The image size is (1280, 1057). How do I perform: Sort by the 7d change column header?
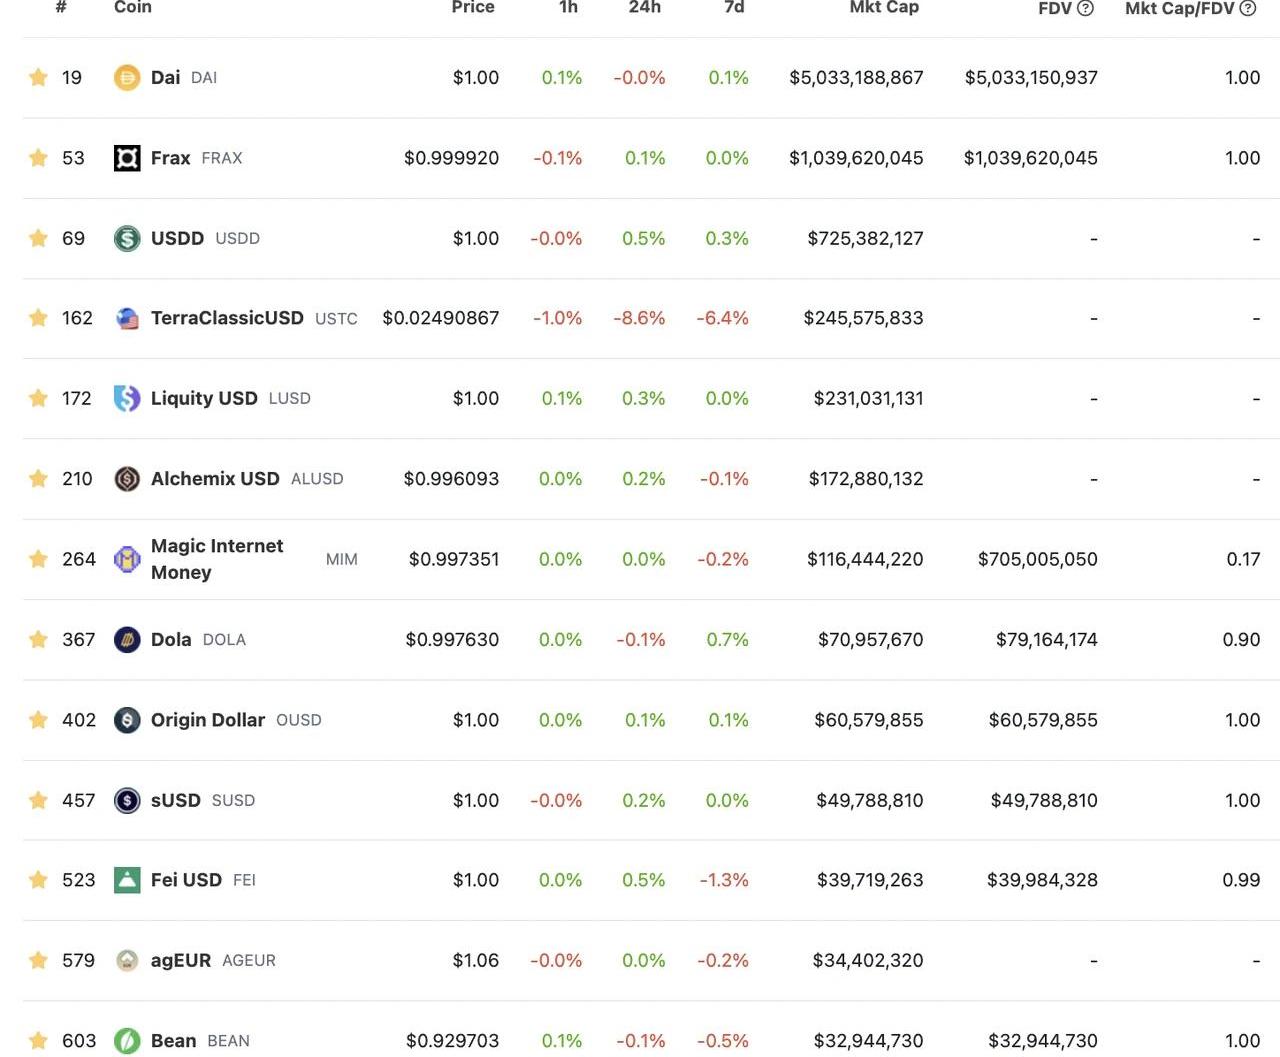tap(734, 8)
